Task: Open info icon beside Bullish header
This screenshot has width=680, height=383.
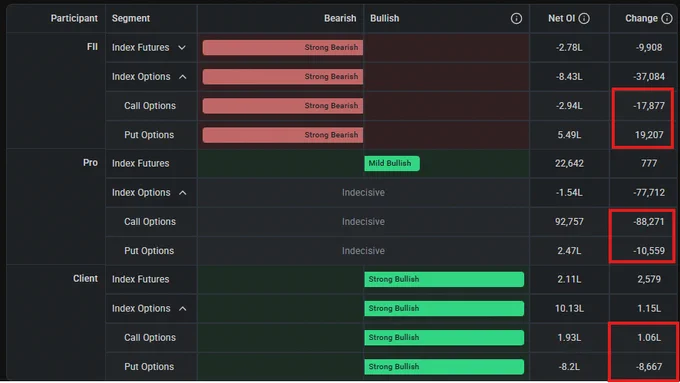Action: tap(516, 18)
